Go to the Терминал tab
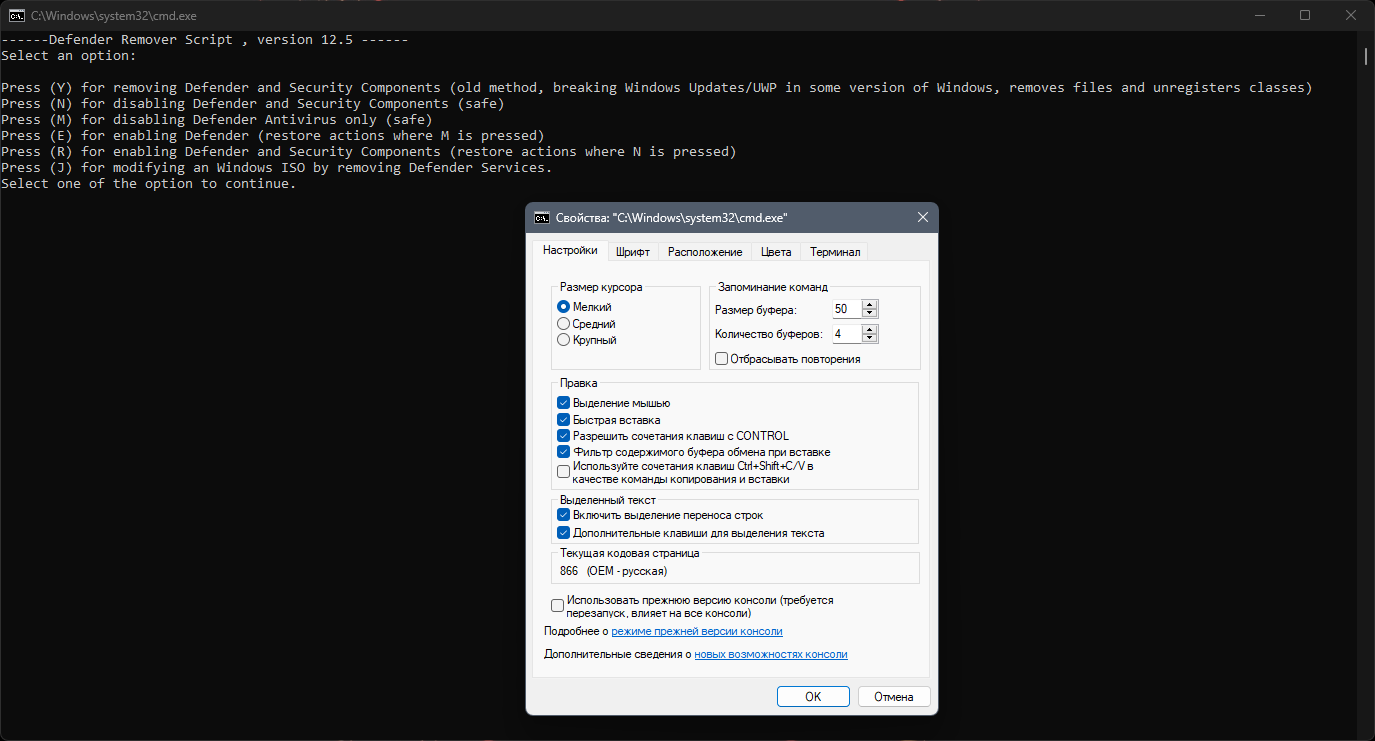This screenshot has height=741, width=1375. click(x=835, y=252)
